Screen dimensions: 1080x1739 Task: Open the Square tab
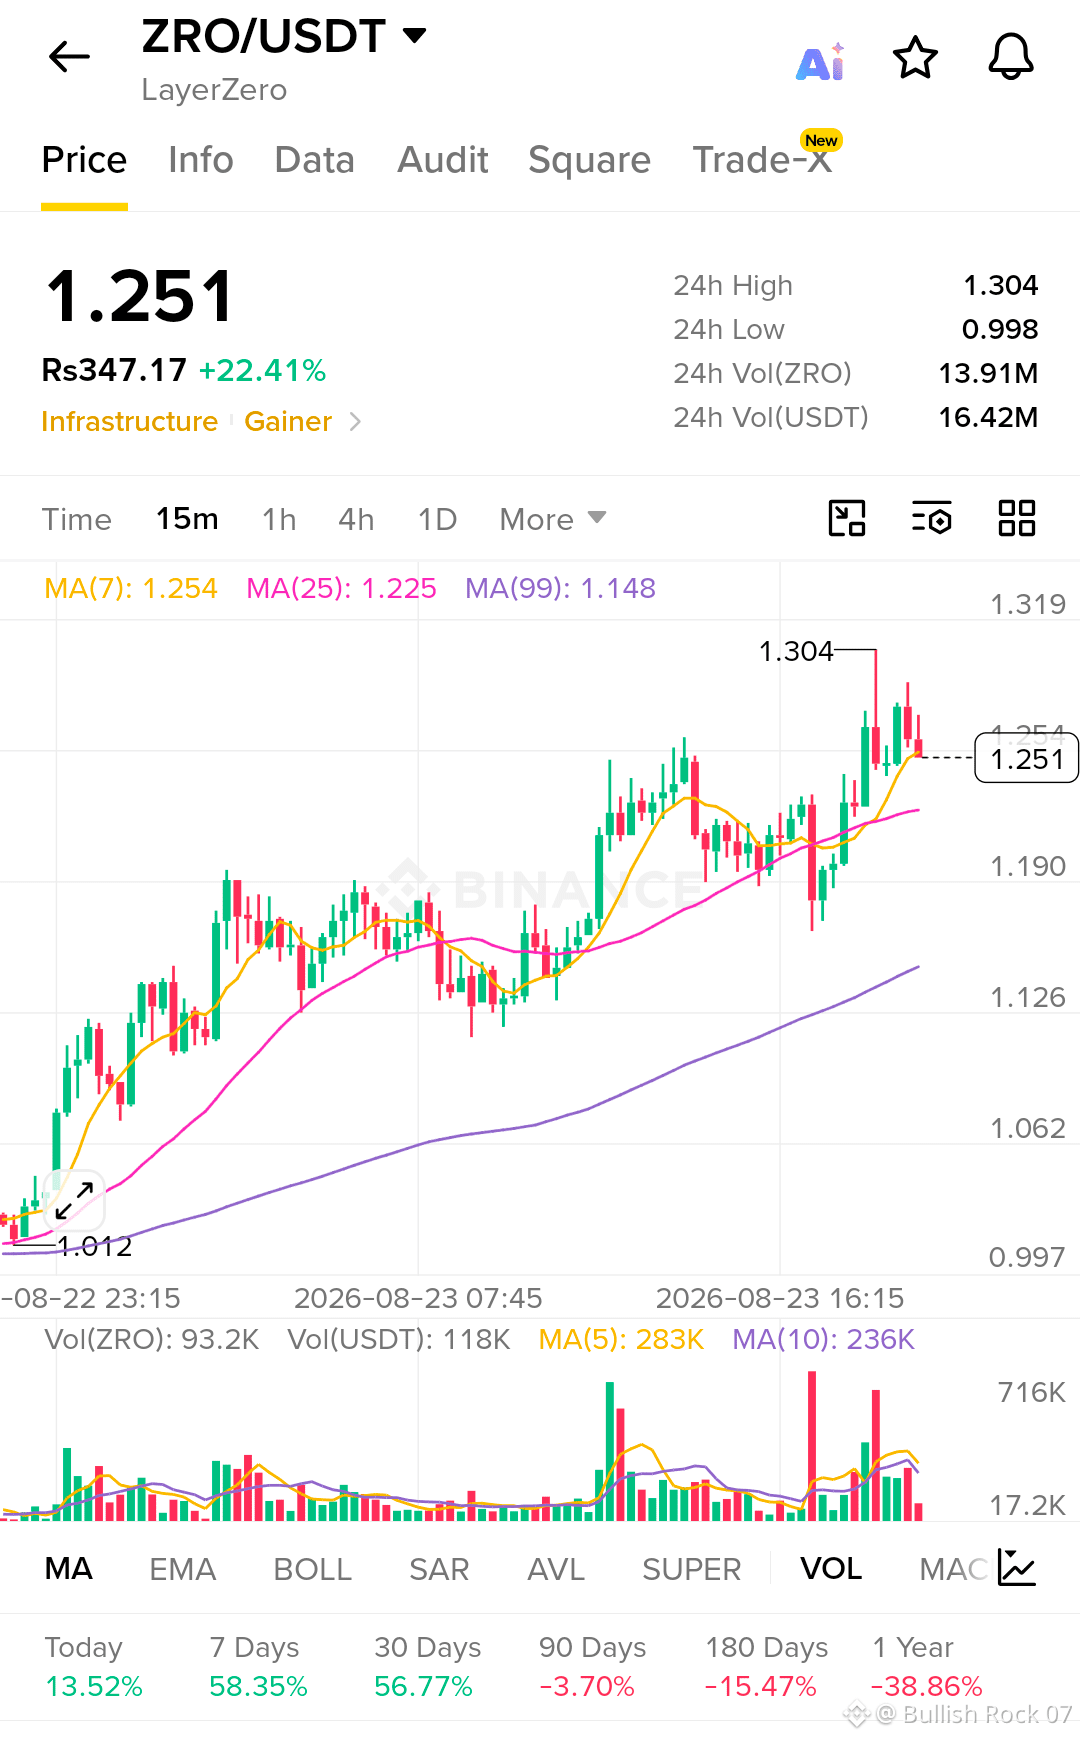coord(590,160)
